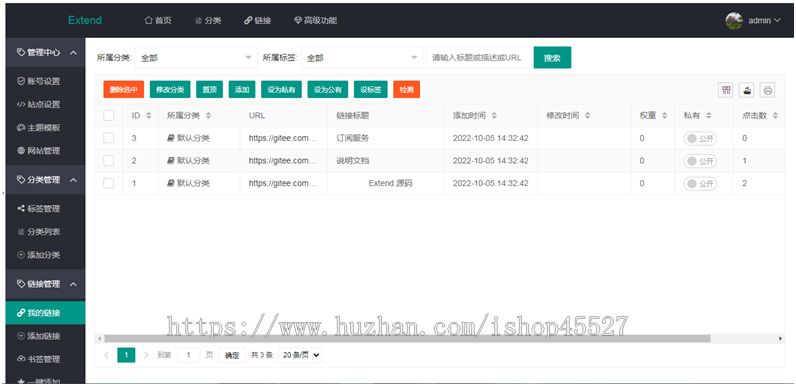
Task: Collapse the 分类管理 sidebar group
Action: 46,180
